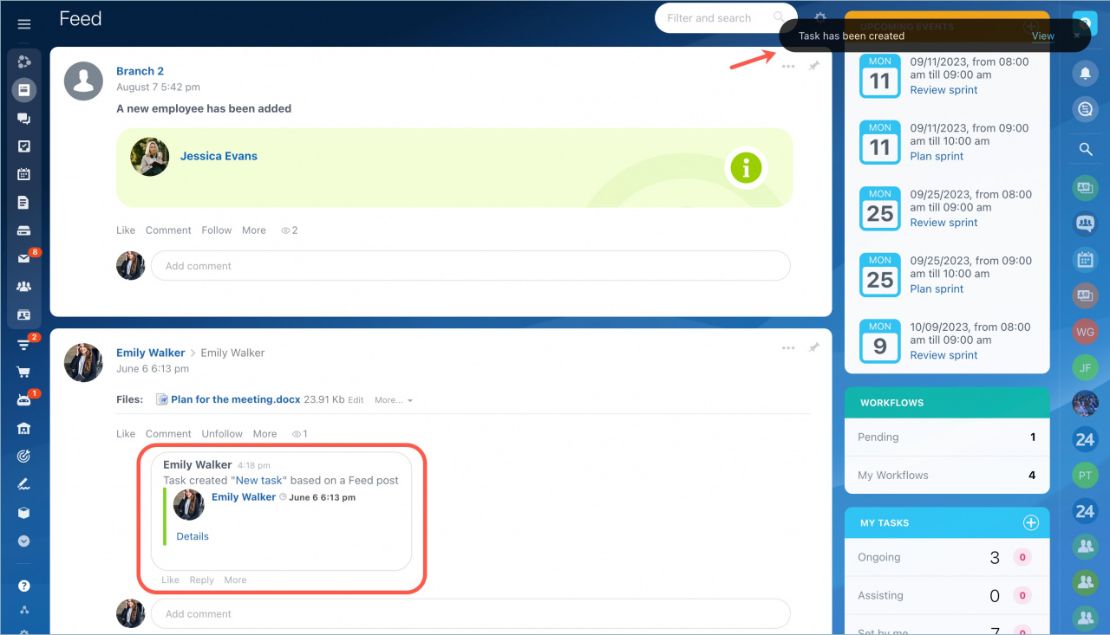
Task: Open the shopping cart icon in left sidebar
Action: tap(23, 372)
